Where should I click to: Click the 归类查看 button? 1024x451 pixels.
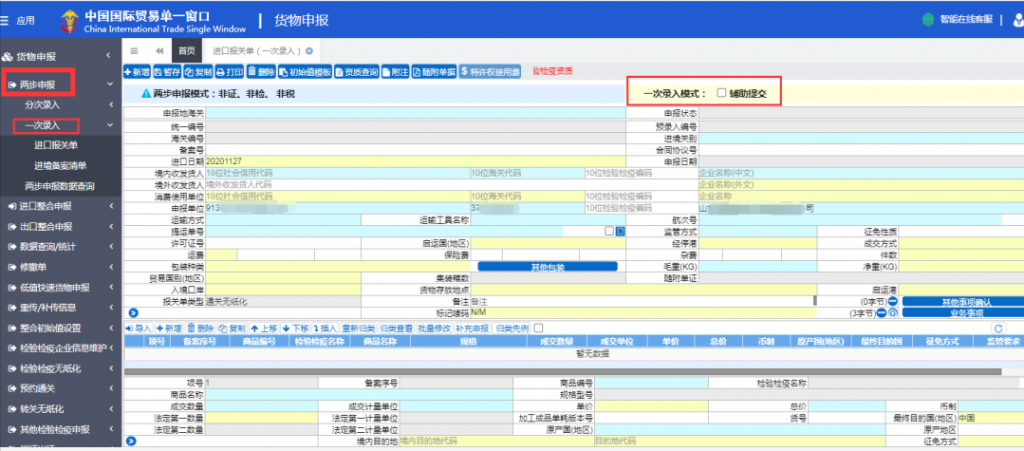(396, 328)
